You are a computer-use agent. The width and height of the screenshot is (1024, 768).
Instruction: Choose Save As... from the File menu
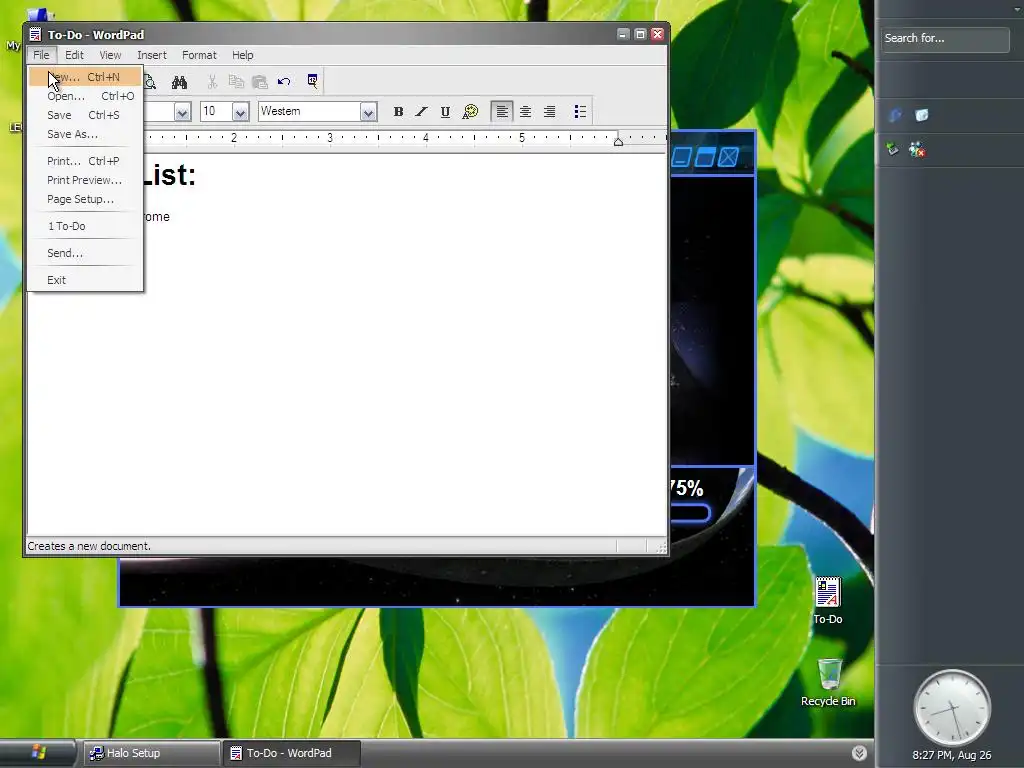click(85, 134)
